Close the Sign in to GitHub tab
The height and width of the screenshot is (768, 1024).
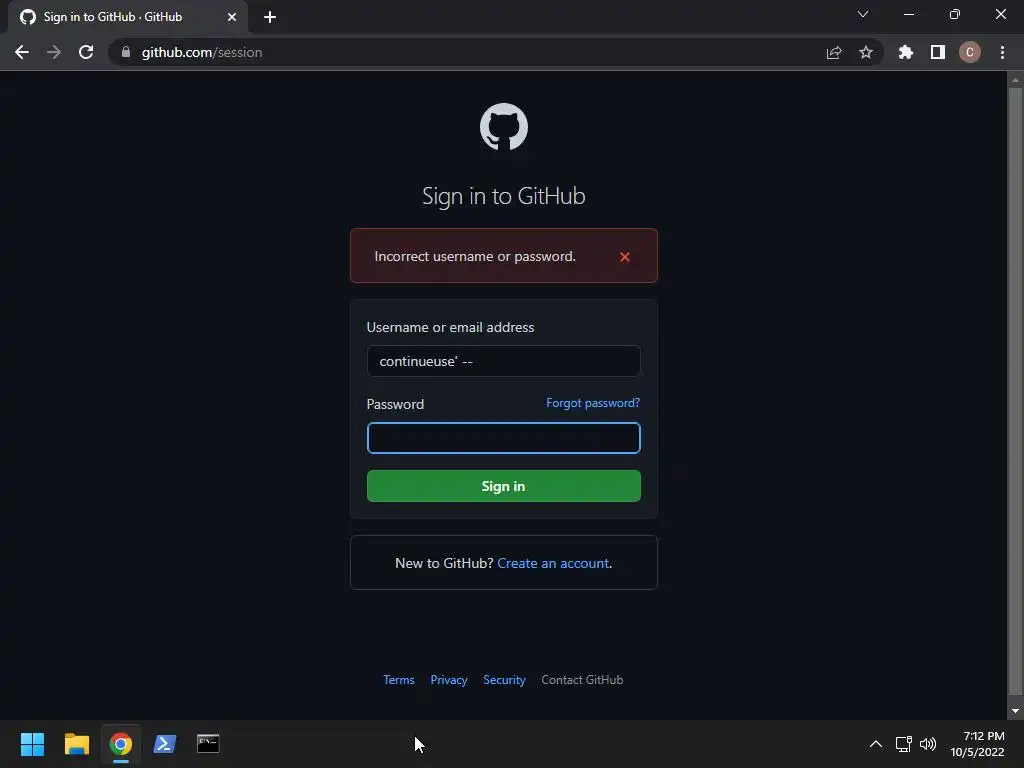[232, 17]
